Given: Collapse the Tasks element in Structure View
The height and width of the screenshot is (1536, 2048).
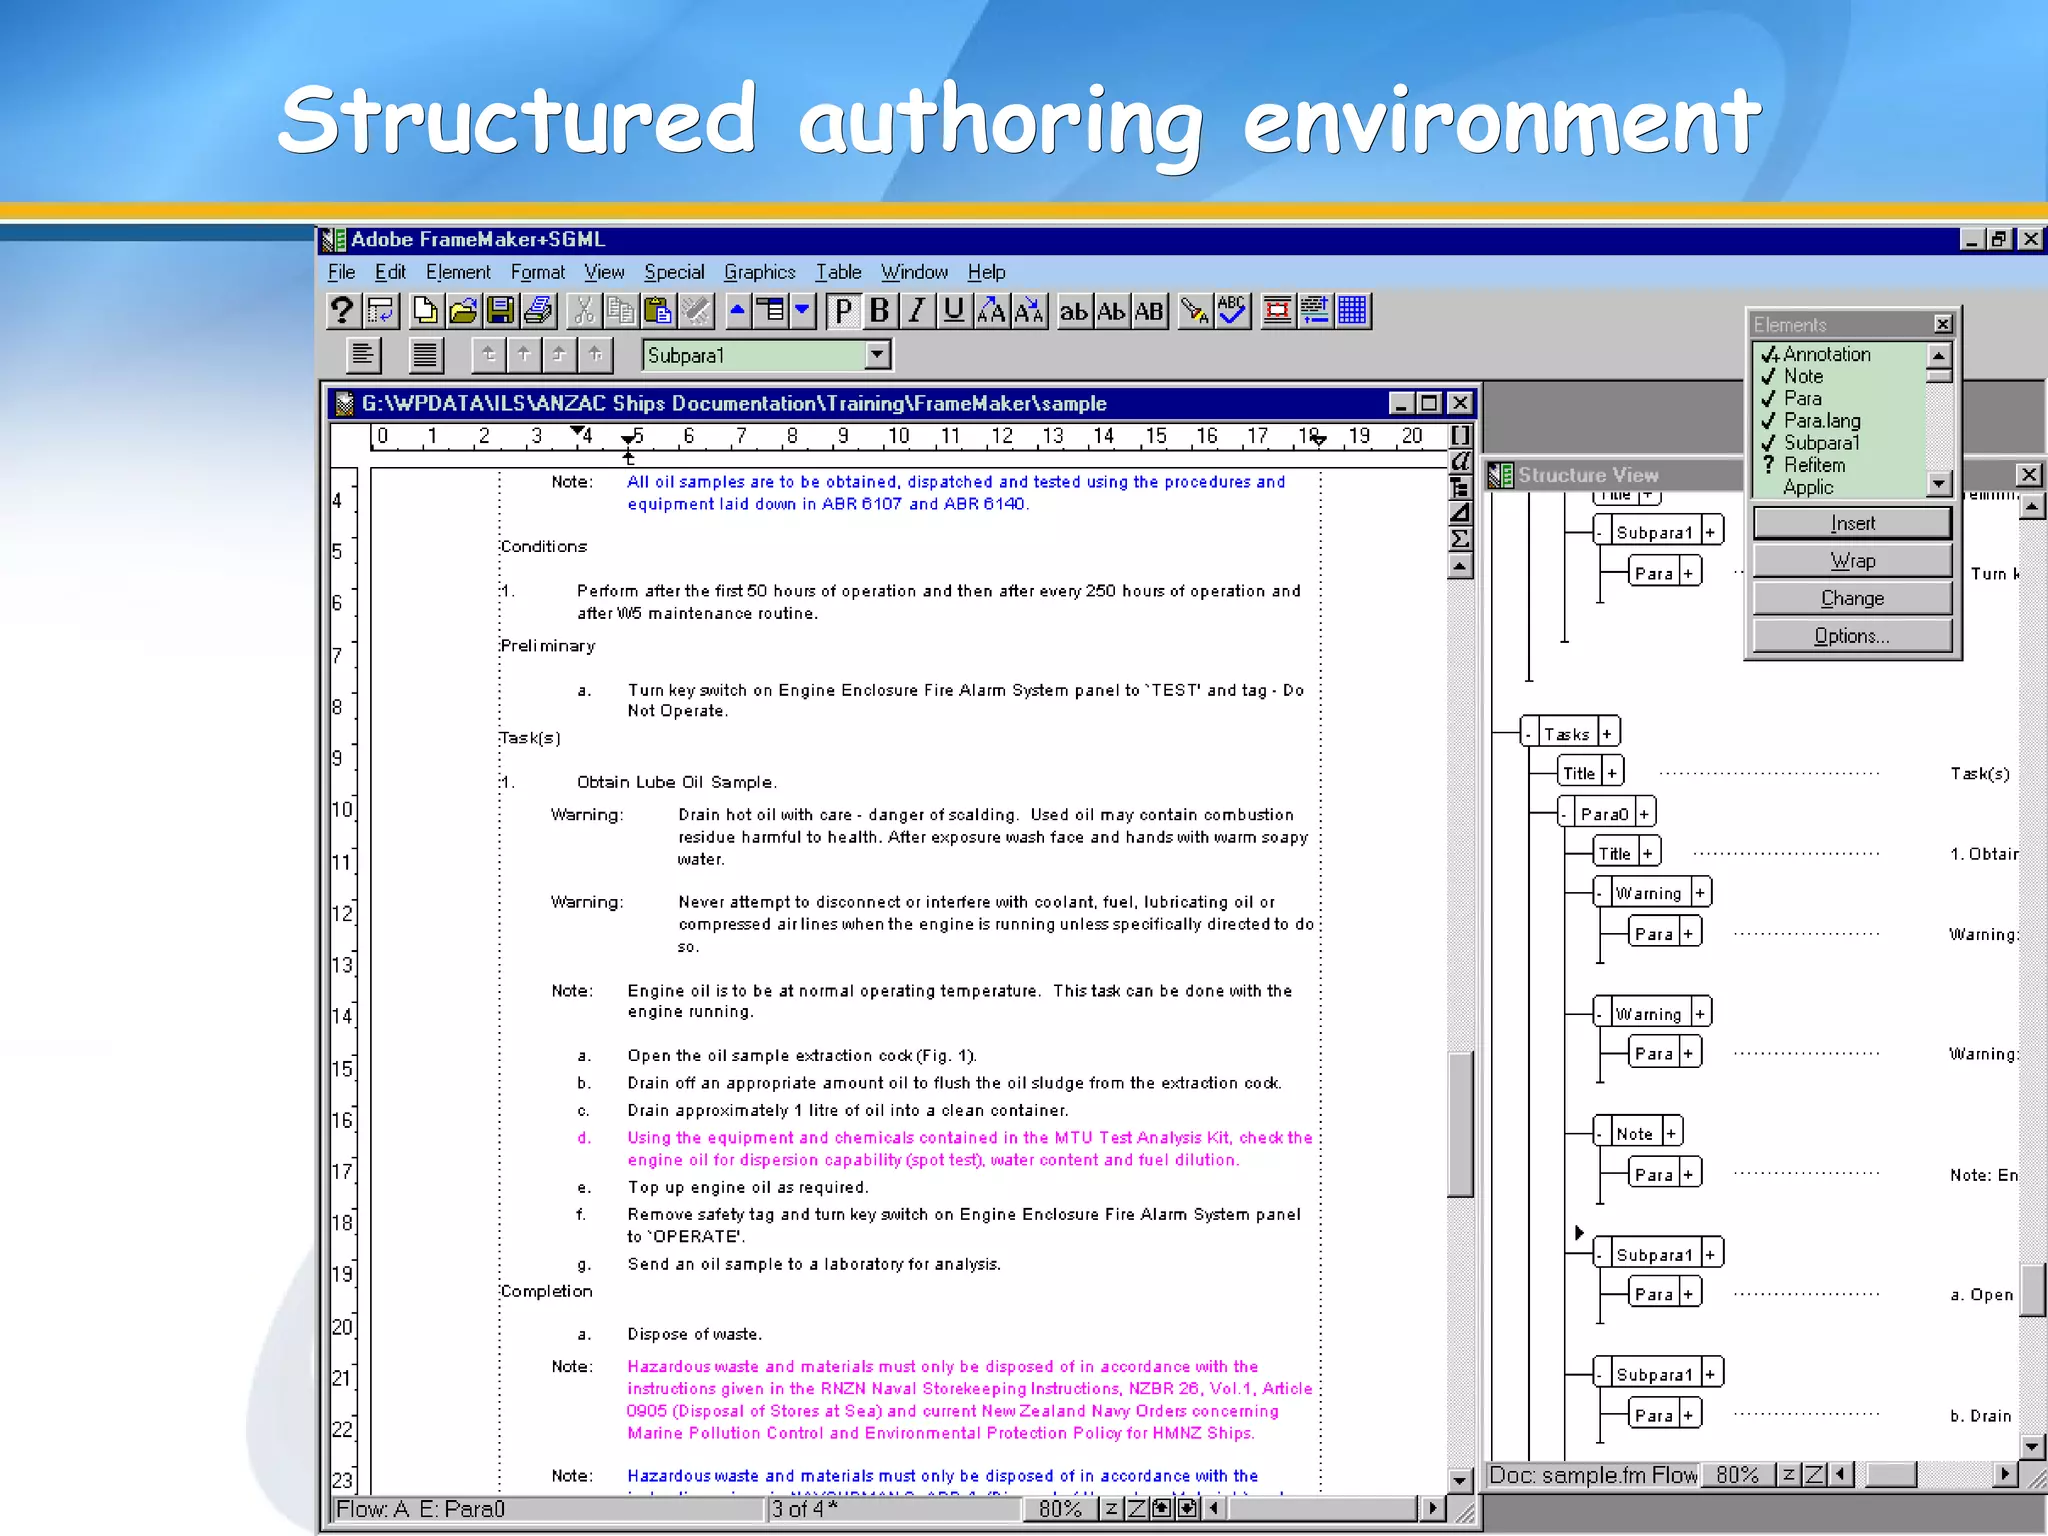Looking at the screenshot, I should 1528,734.
